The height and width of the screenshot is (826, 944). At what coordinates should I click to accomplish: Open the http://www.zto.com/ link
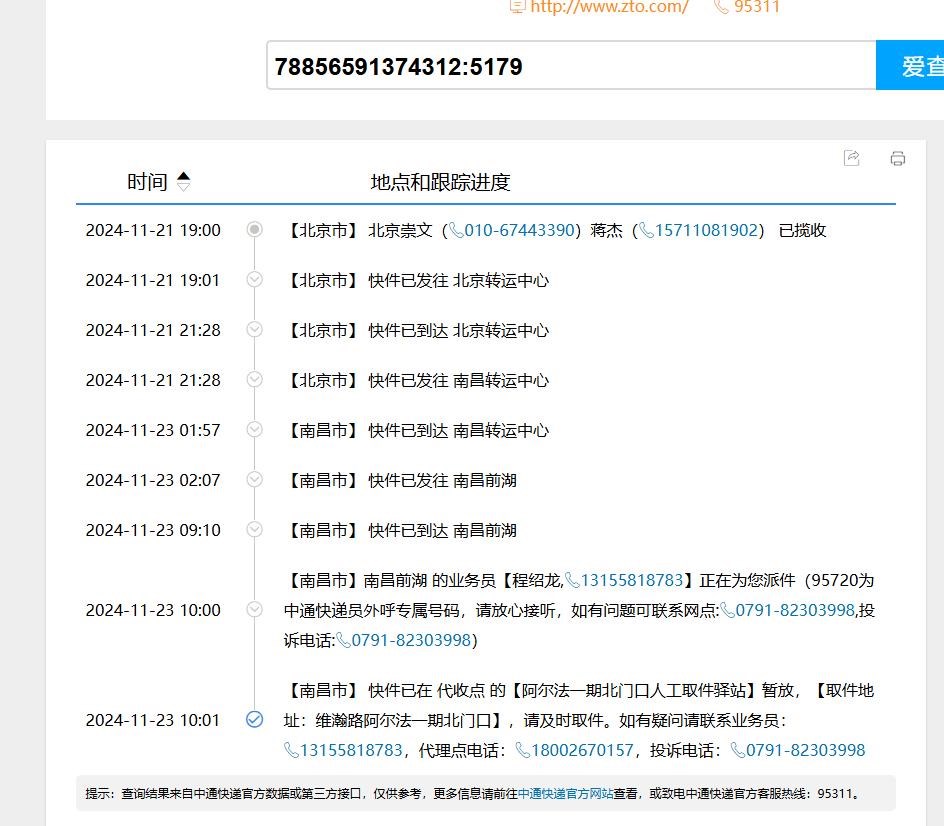[x=609, y=7]
